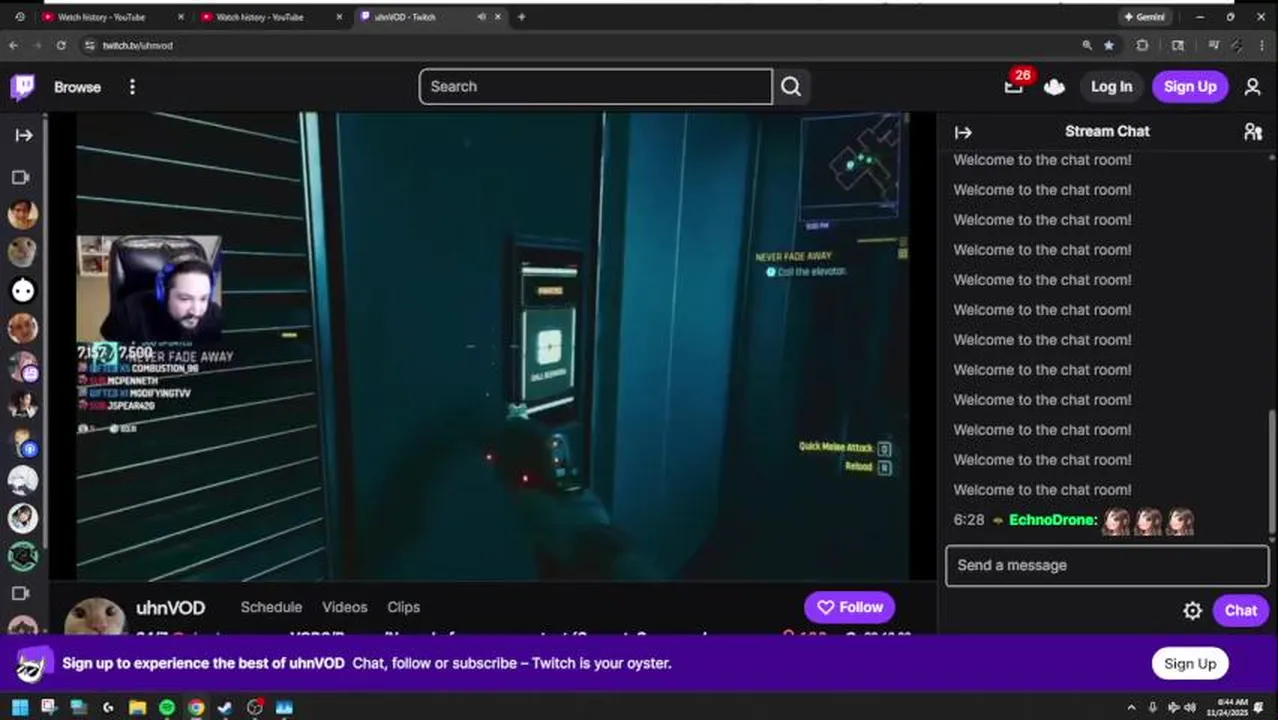Open the browser extensions icon
This screenshot has width=1278, height=720.
click(x=1143, y=45)
